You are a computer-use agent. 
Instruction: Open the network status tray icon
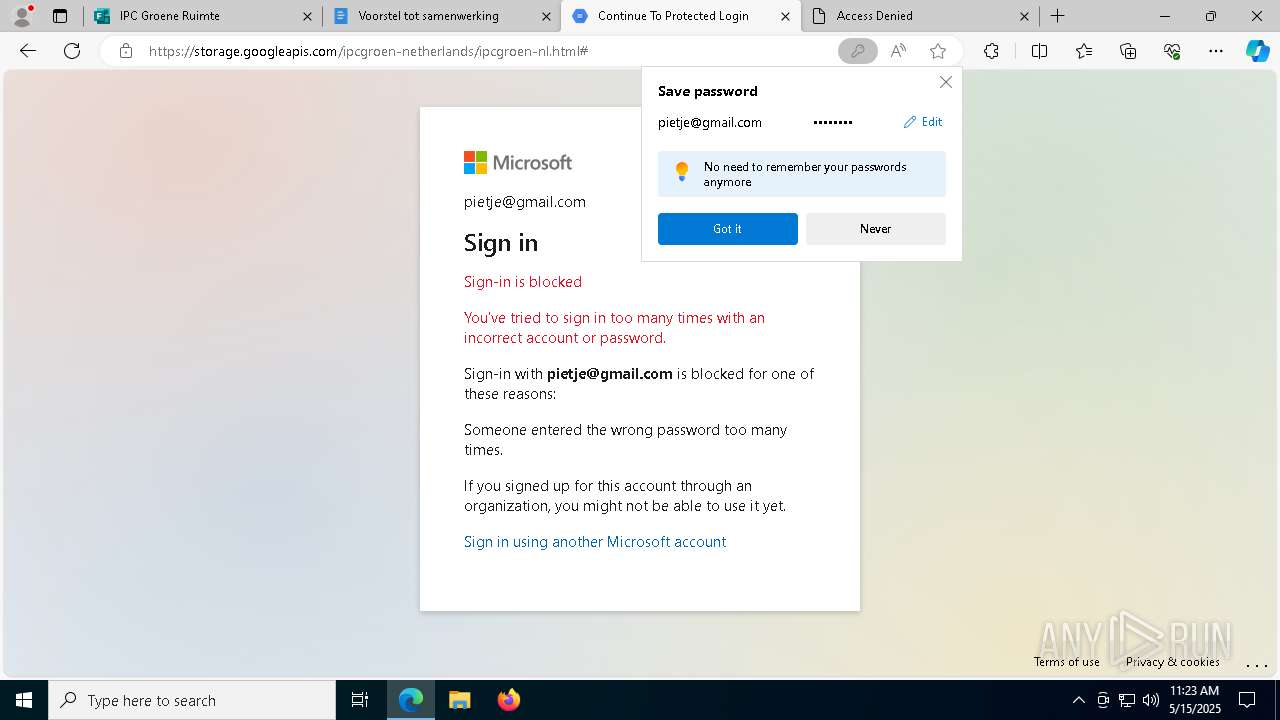point(1127,700)
